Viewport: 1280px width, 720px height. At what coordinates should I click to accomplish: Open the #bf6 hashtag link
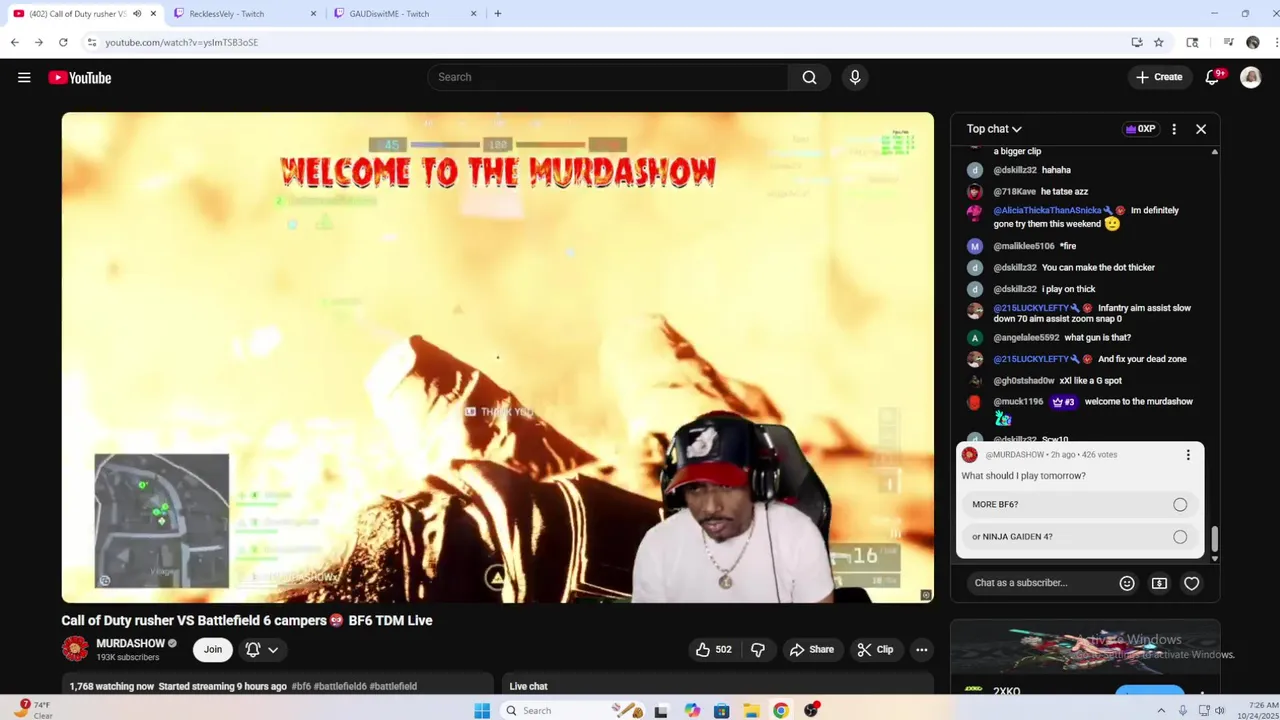tap(301, 686)
